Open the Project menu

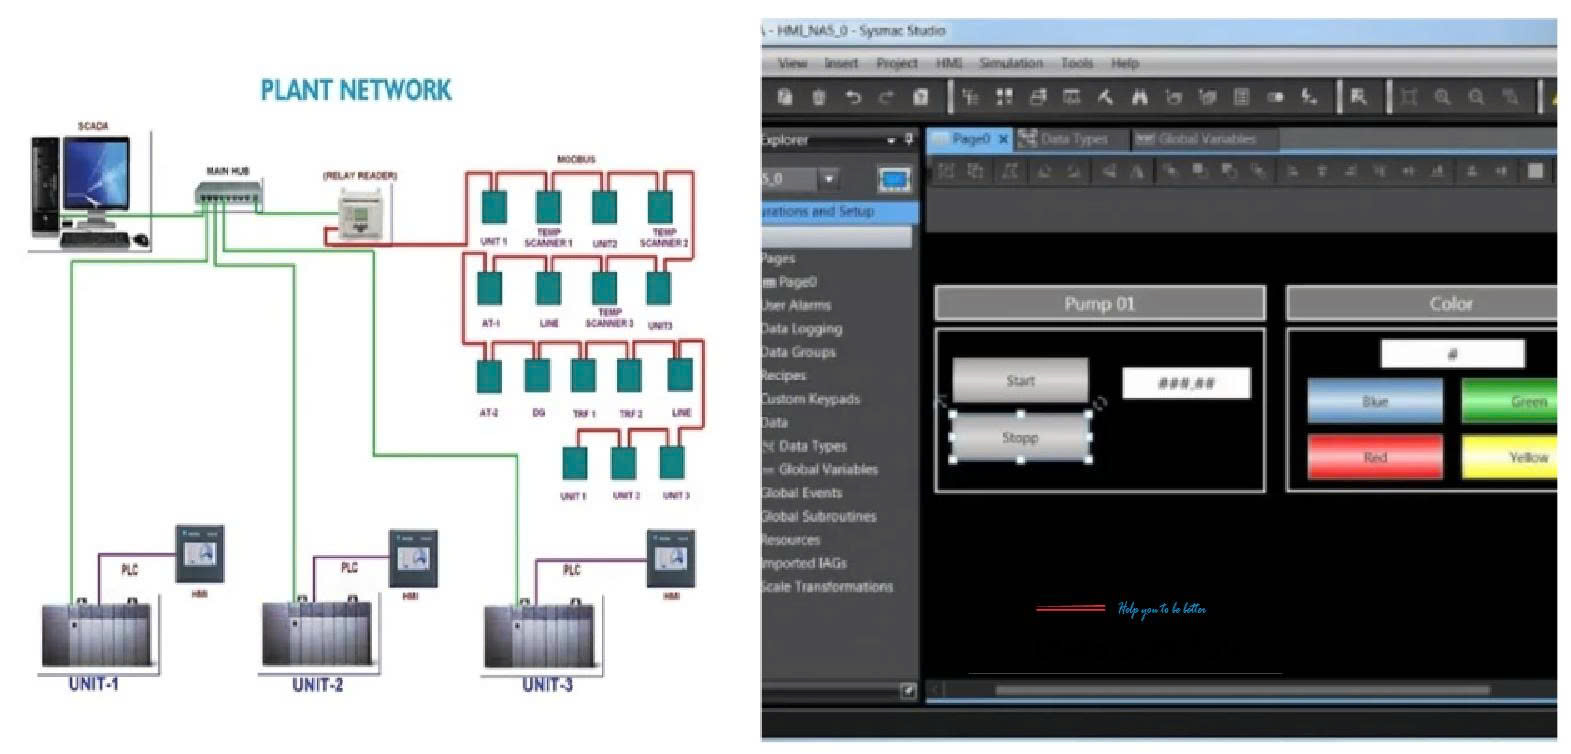(x=896, y=63)
